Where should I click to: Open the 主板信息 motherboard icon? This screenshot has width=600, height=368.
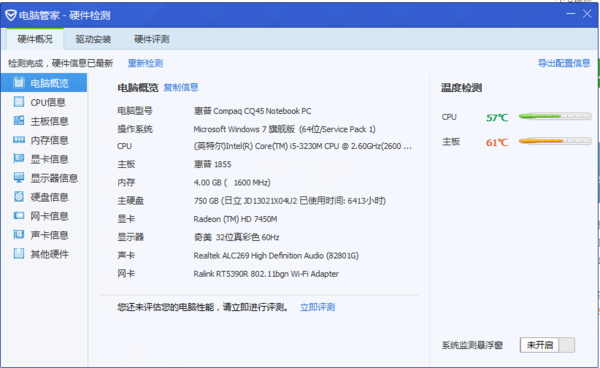[x=19, y=121]
